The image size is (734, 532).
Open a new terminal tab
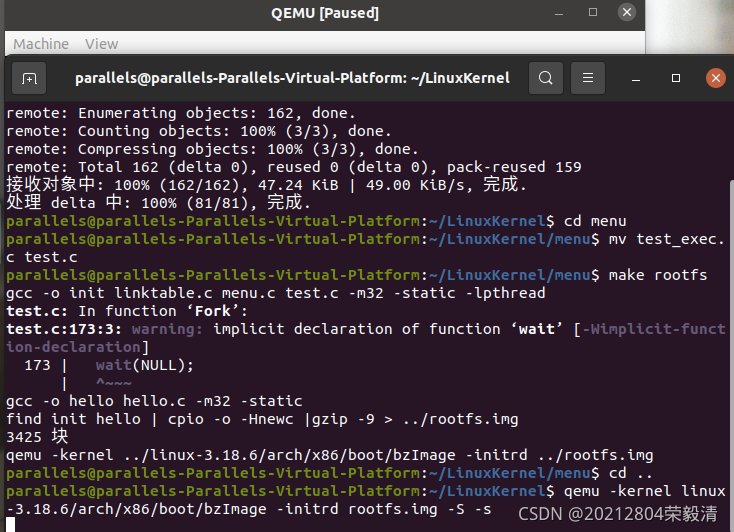pos(29,78)
